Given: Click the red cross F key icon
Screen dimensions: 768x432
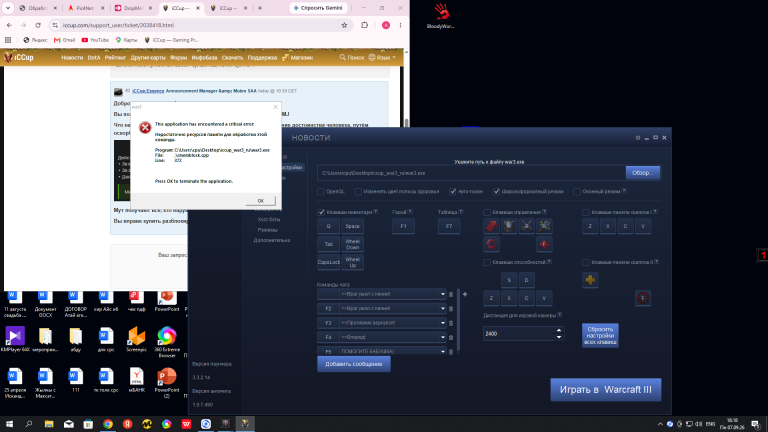Looking at the screenshot, I should pyautogui.click(x=544, y=244).
